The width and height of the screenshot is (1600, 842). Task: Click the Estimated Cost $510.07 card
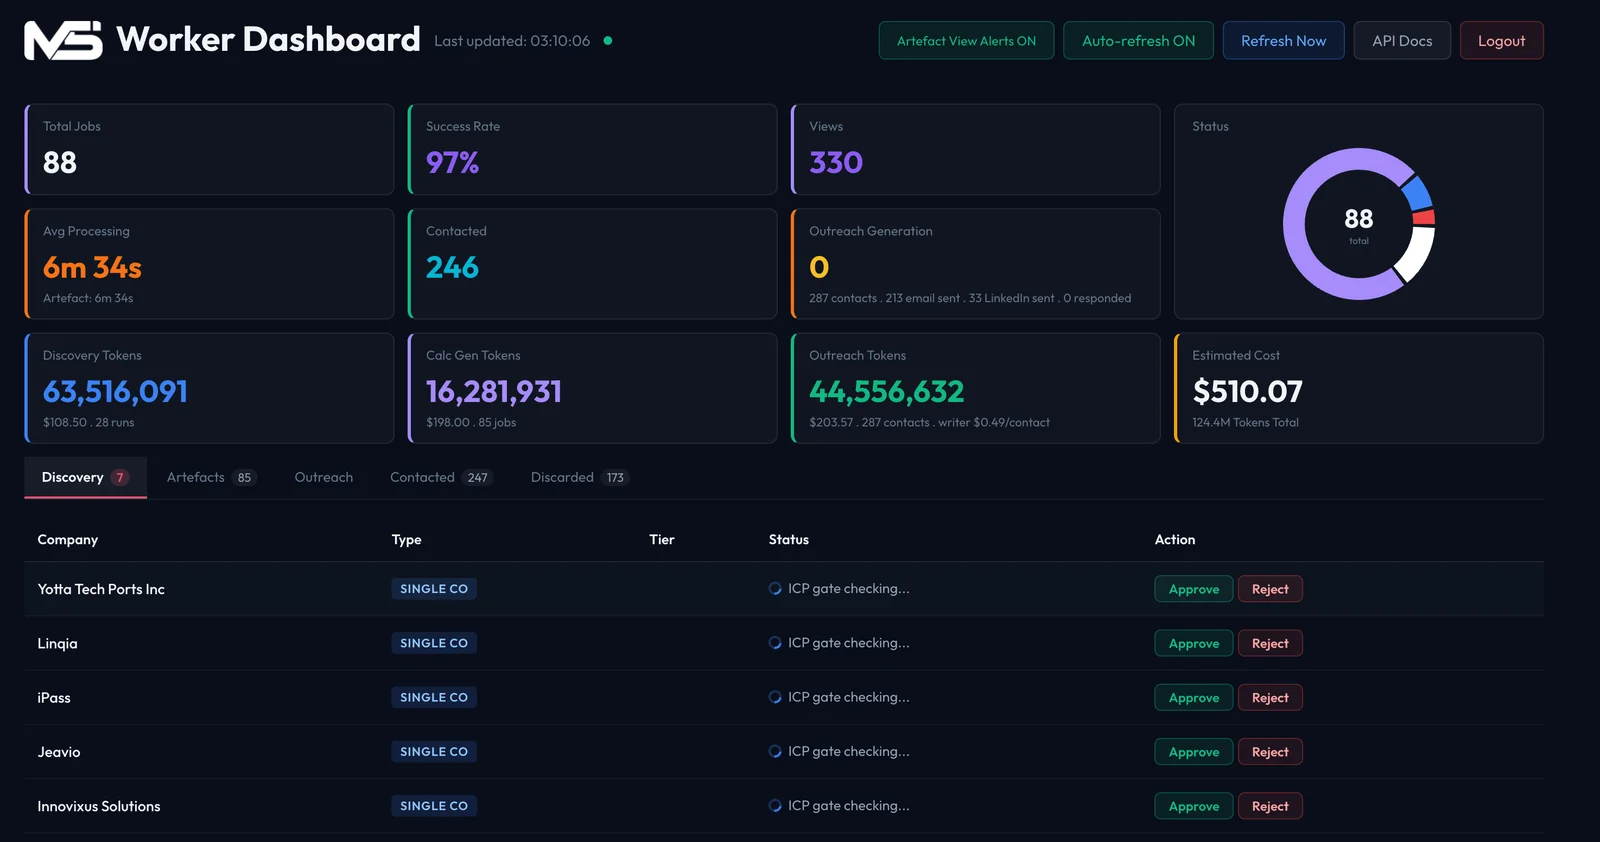coord(1358,388)
